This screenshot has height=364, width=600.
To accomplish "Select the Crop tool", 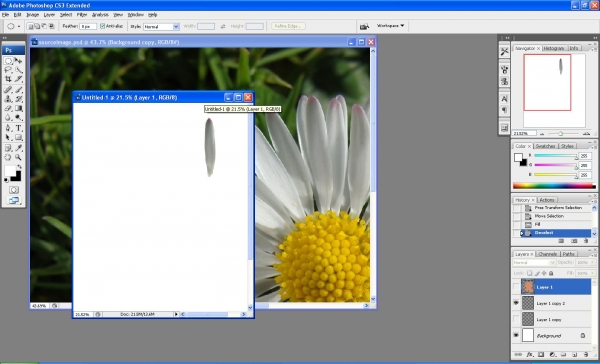I will (x=8, y=79).
